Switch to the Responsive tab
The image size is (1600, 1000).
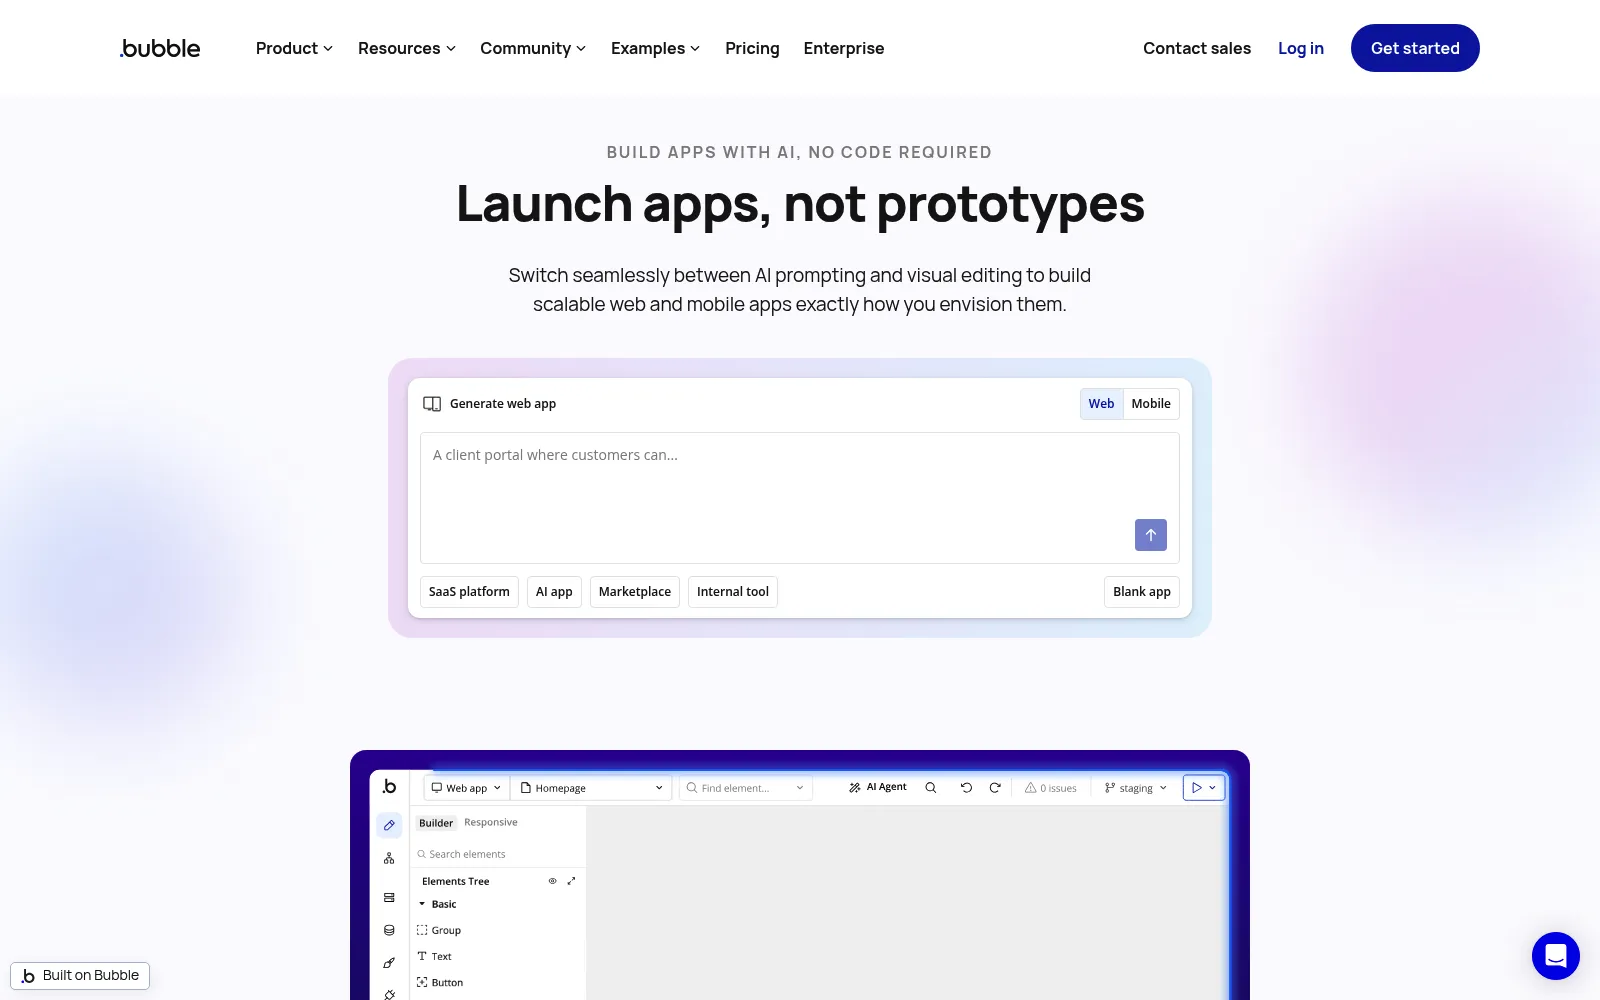coord(491,822)
